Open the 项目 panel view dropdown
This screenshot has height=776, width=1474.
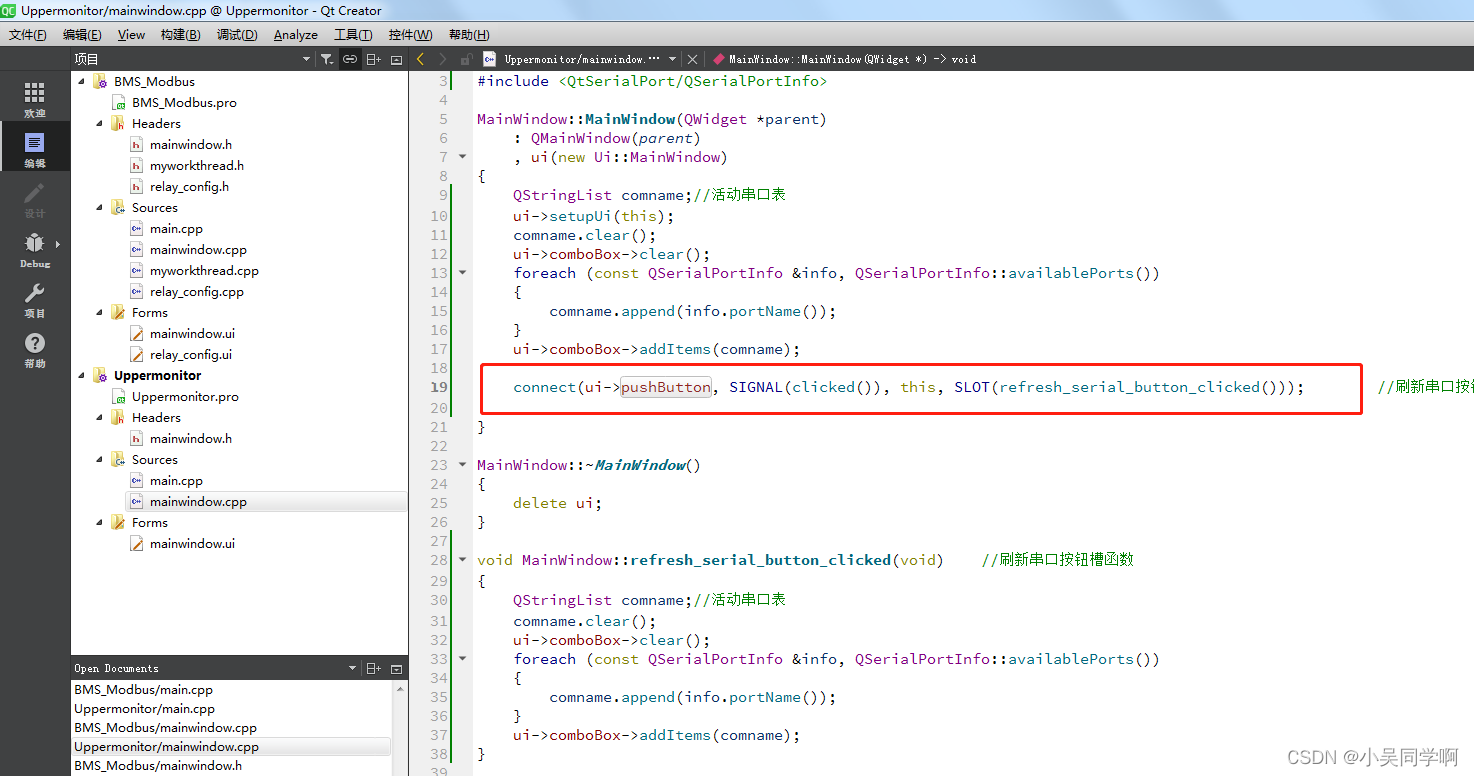[x=306, y=59]
